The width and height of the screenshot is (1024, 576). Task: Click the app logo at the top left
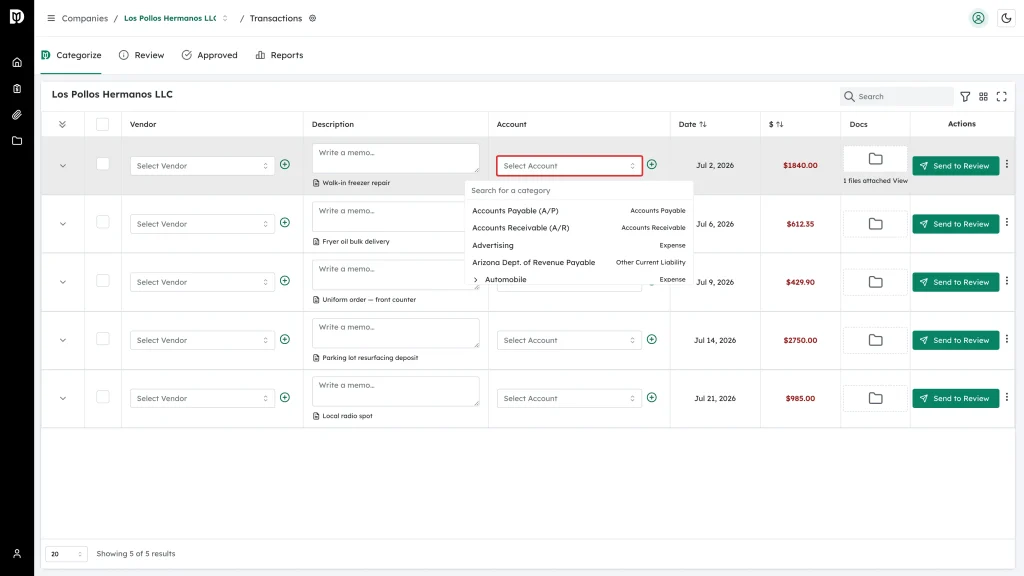click(x=17, y=17)
